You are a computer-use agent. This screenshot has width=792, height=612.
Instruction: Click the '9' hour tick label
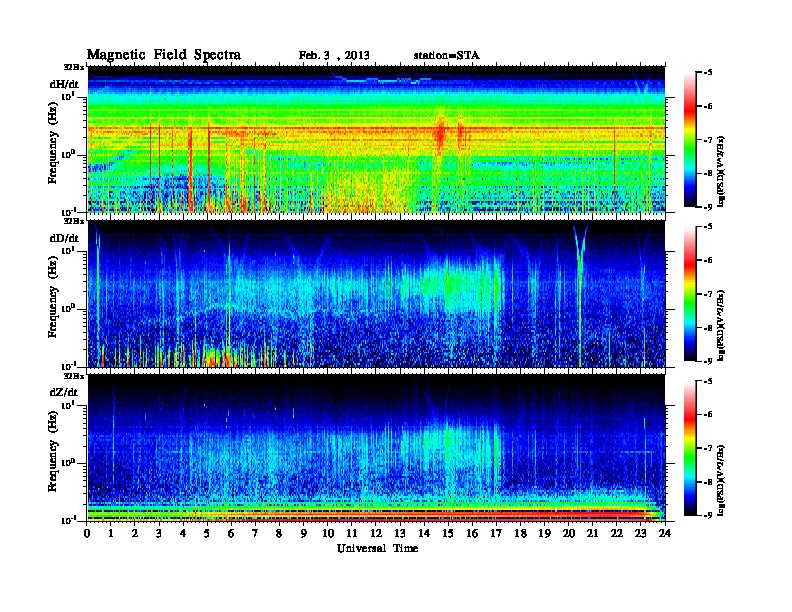coord(304,534)
